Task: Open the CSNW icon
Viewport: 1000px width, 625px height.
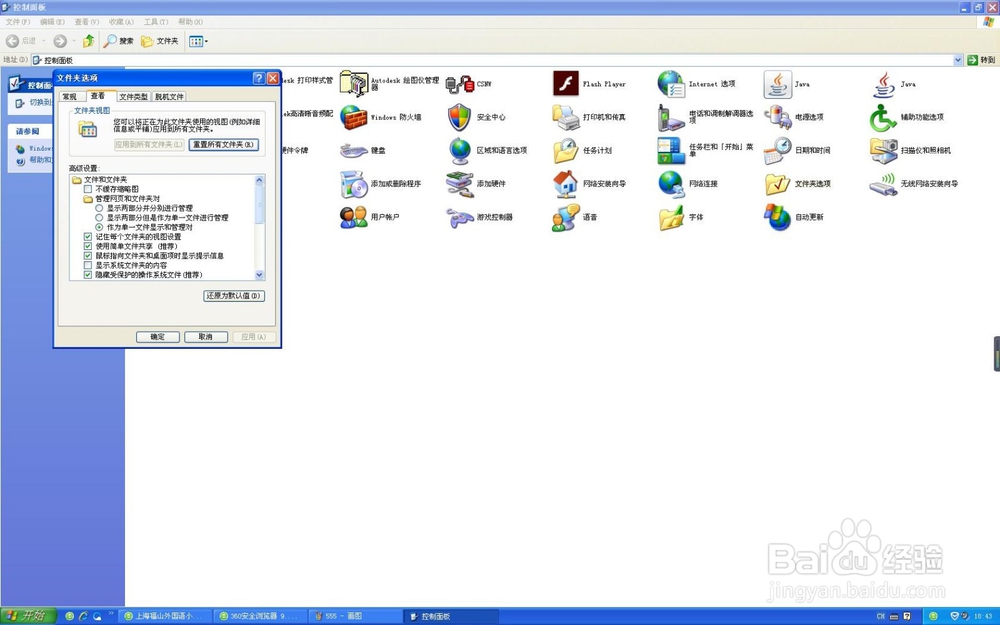Action: [x=459, y=84]
